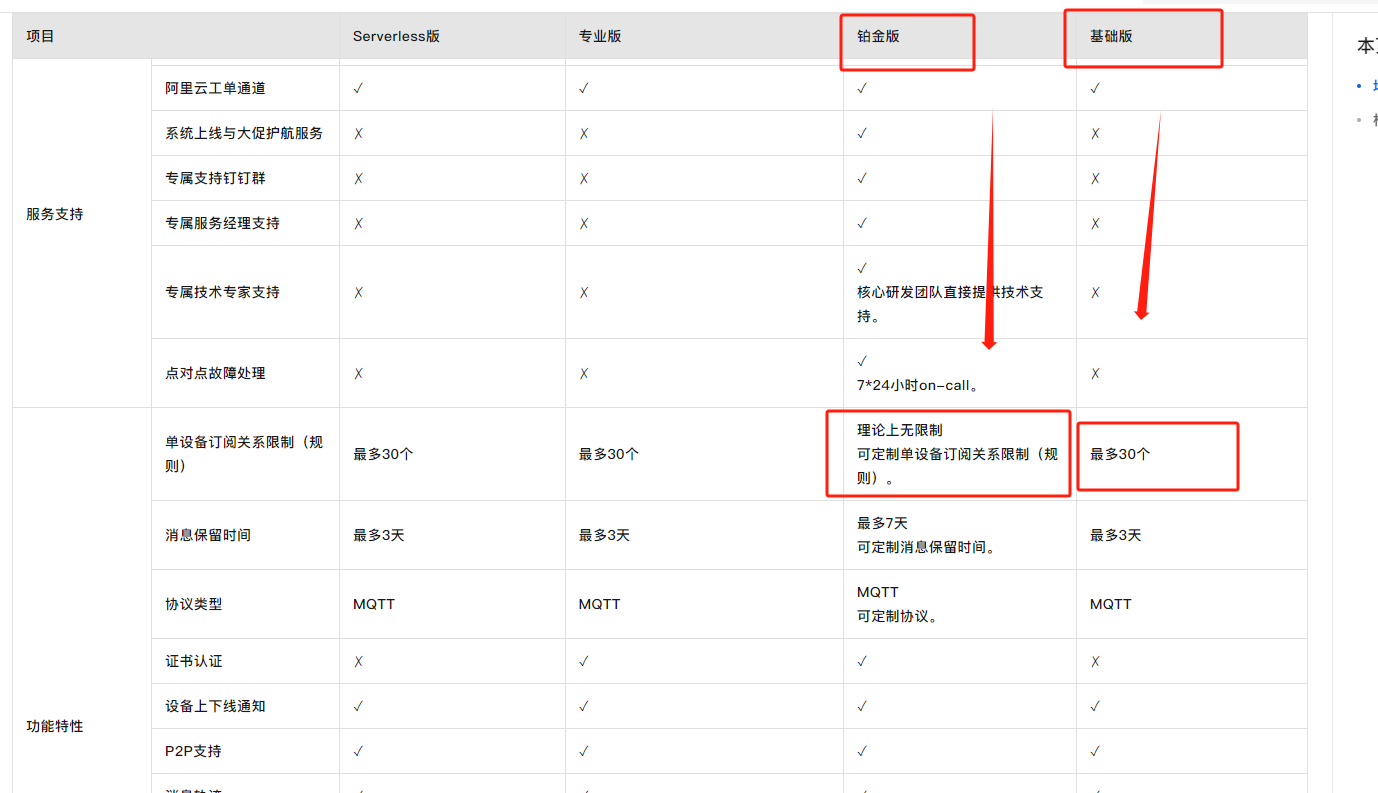Click the 专属支持钉钉群 check mark under 铂金版
Viewport: 1378px width, 793px height.
[862, 178]
